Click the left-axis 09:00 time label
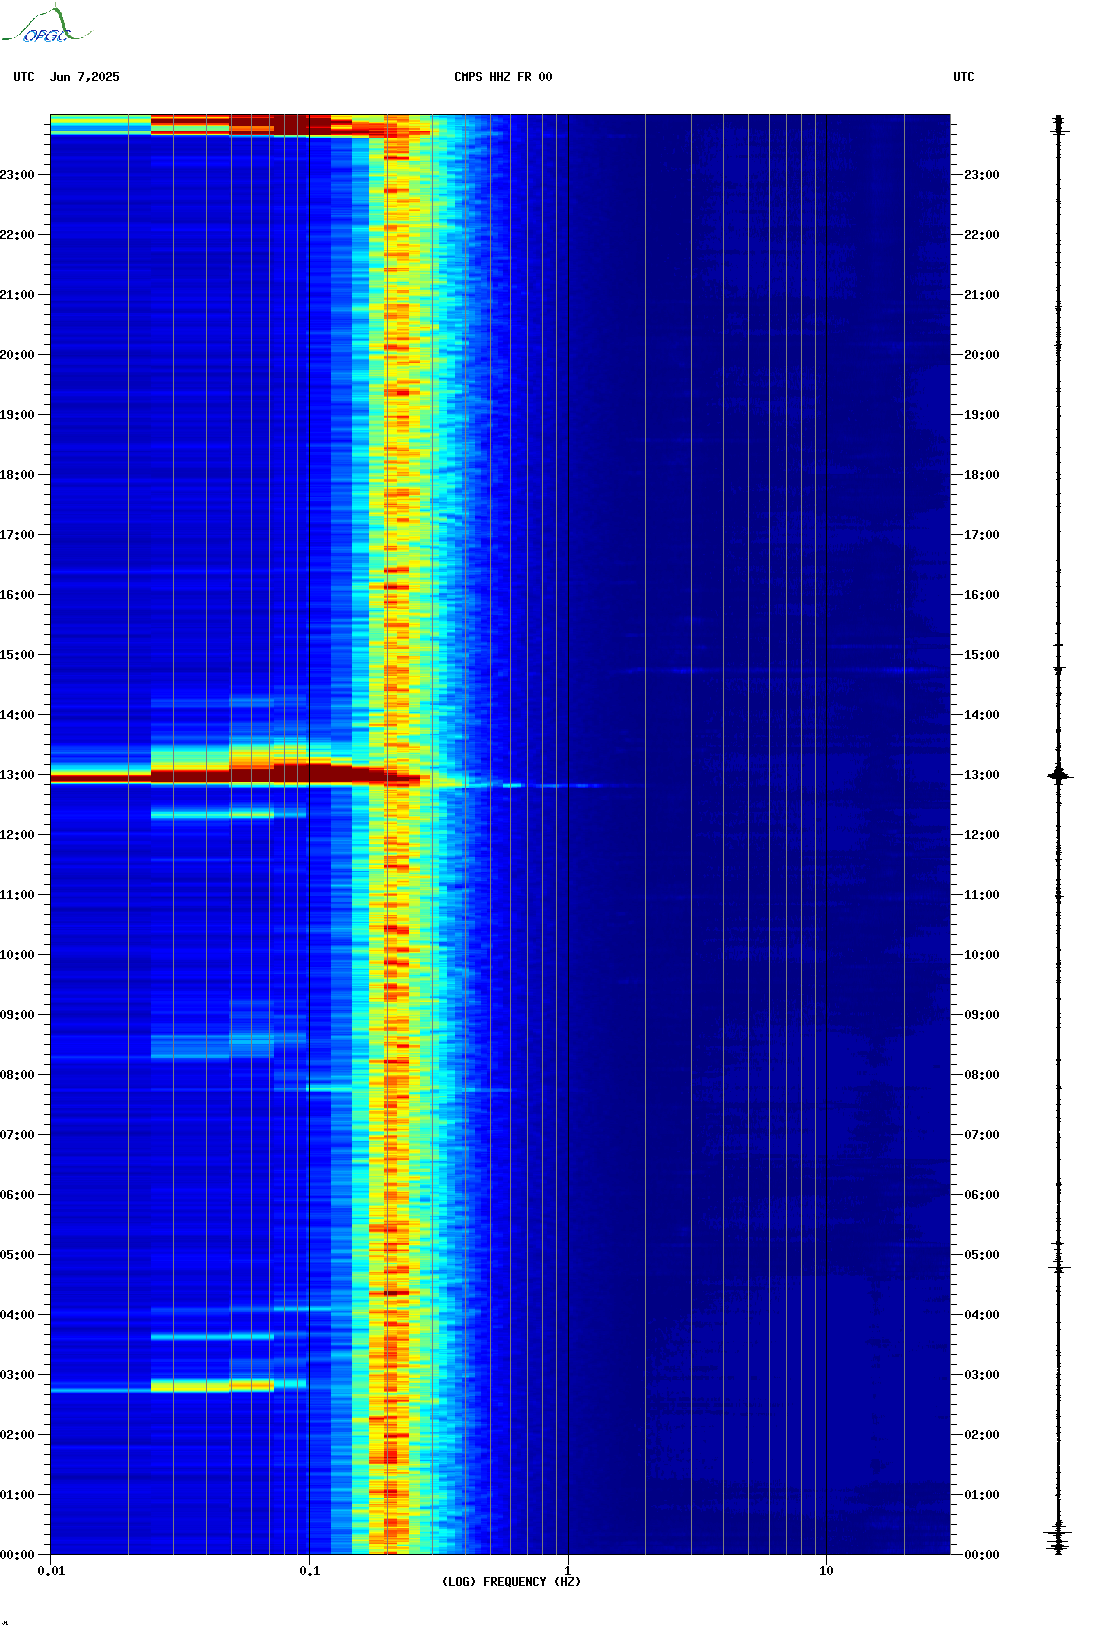The height and width of the screenshot is (1634, 1102). tap(17, 1015)
